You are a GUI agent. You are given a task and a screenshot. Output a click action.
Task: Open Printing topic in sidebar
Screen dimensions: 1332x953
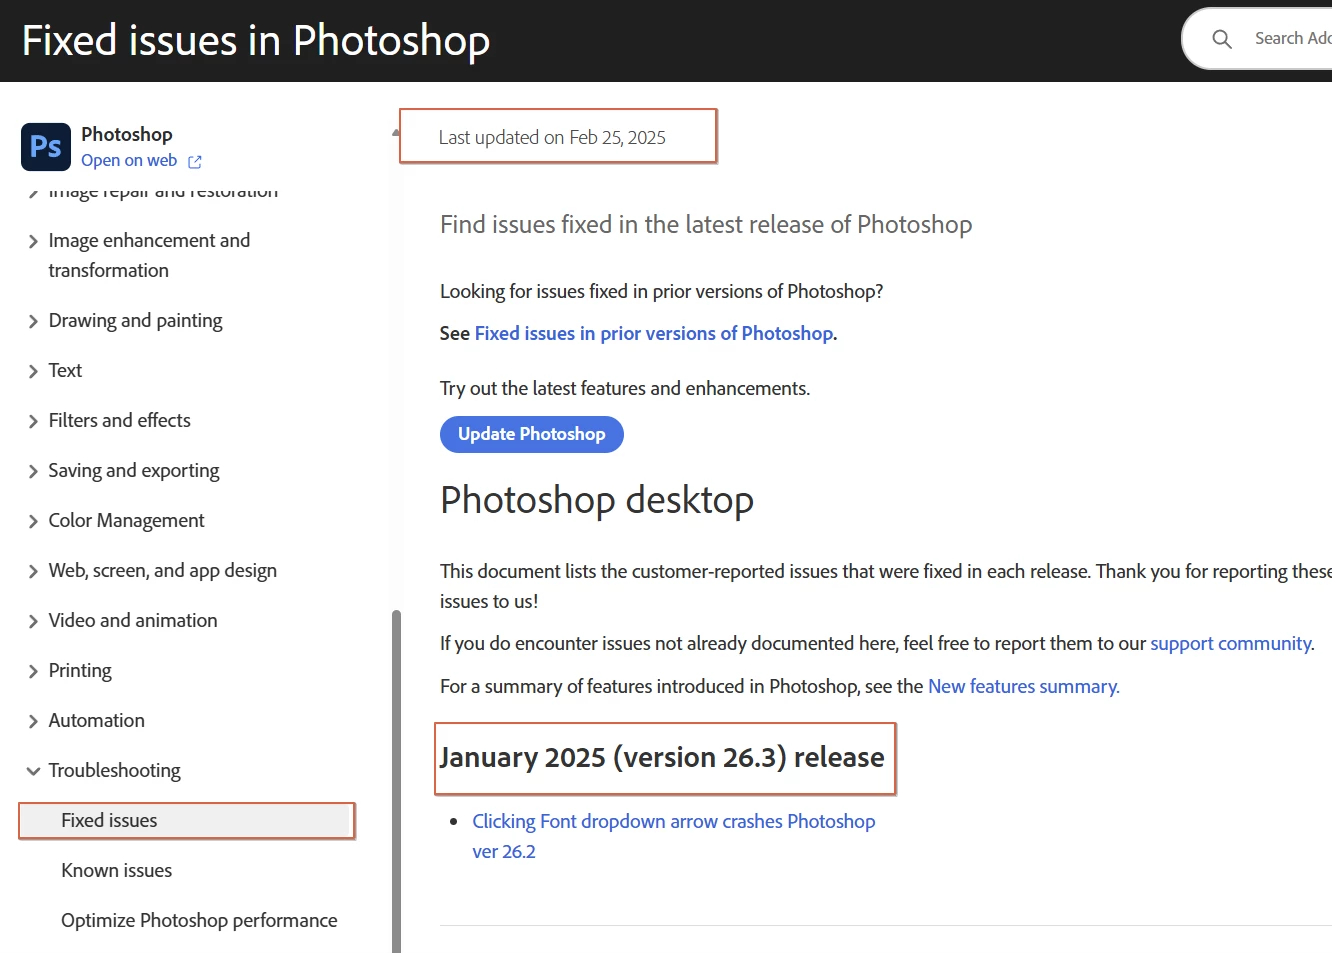click(x=80, y=670)
